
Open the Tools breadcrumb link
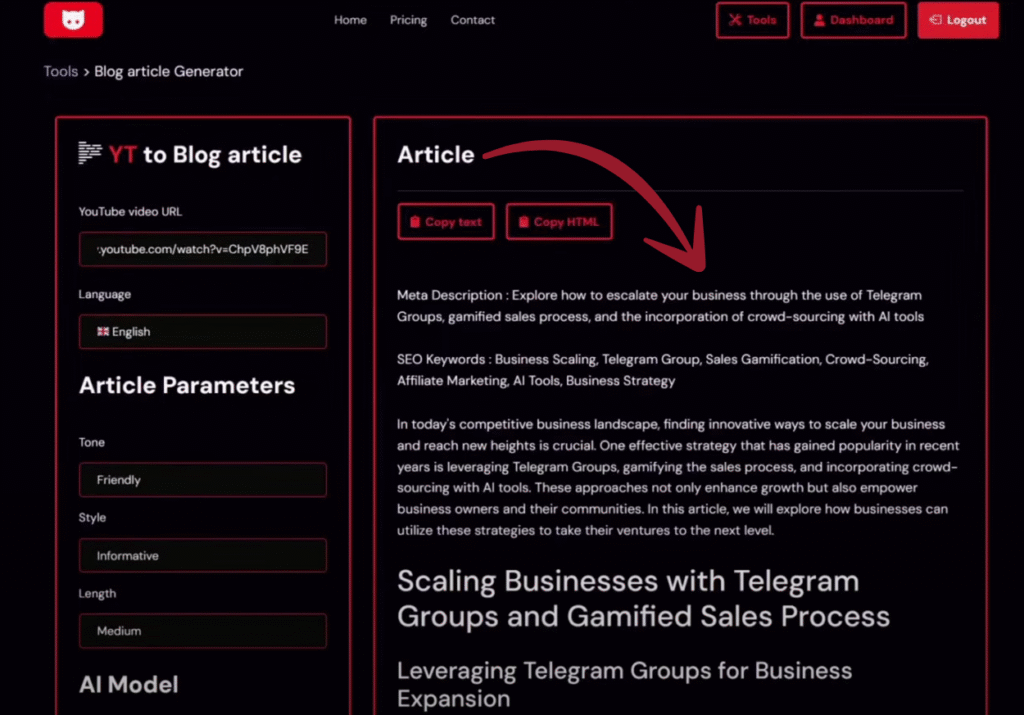pyautogui.click(x=60, y=71)
